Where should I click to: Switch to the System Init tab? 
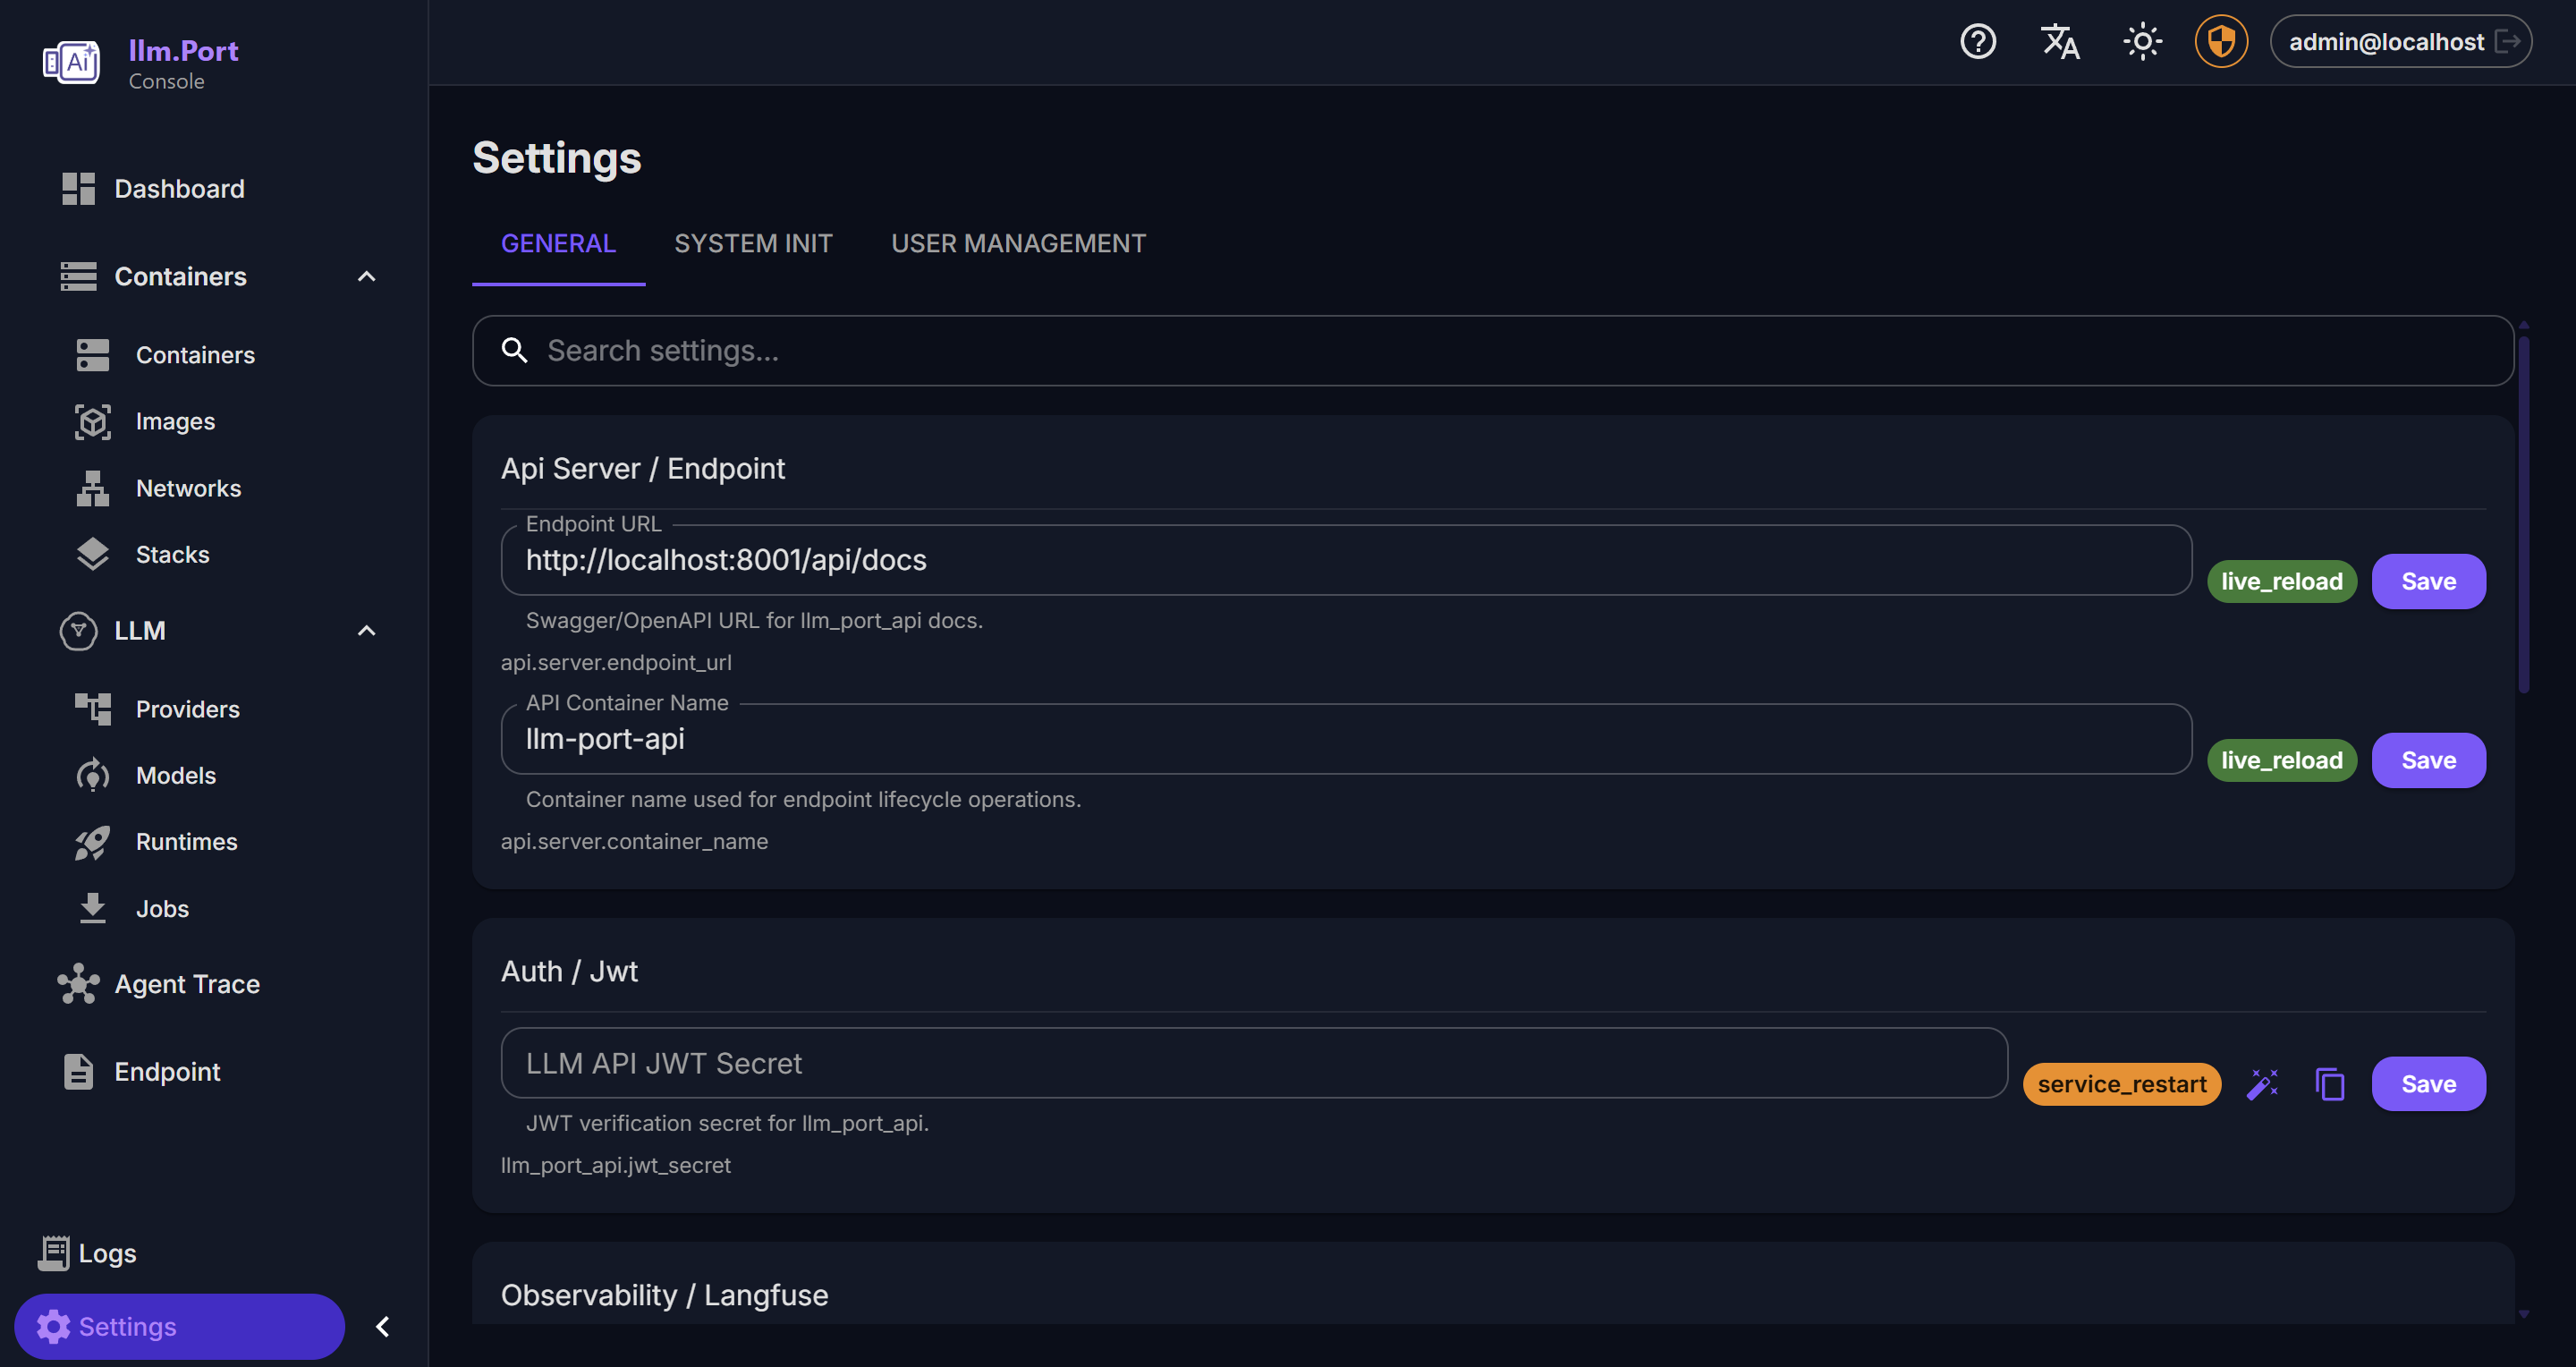coord(753,244)
